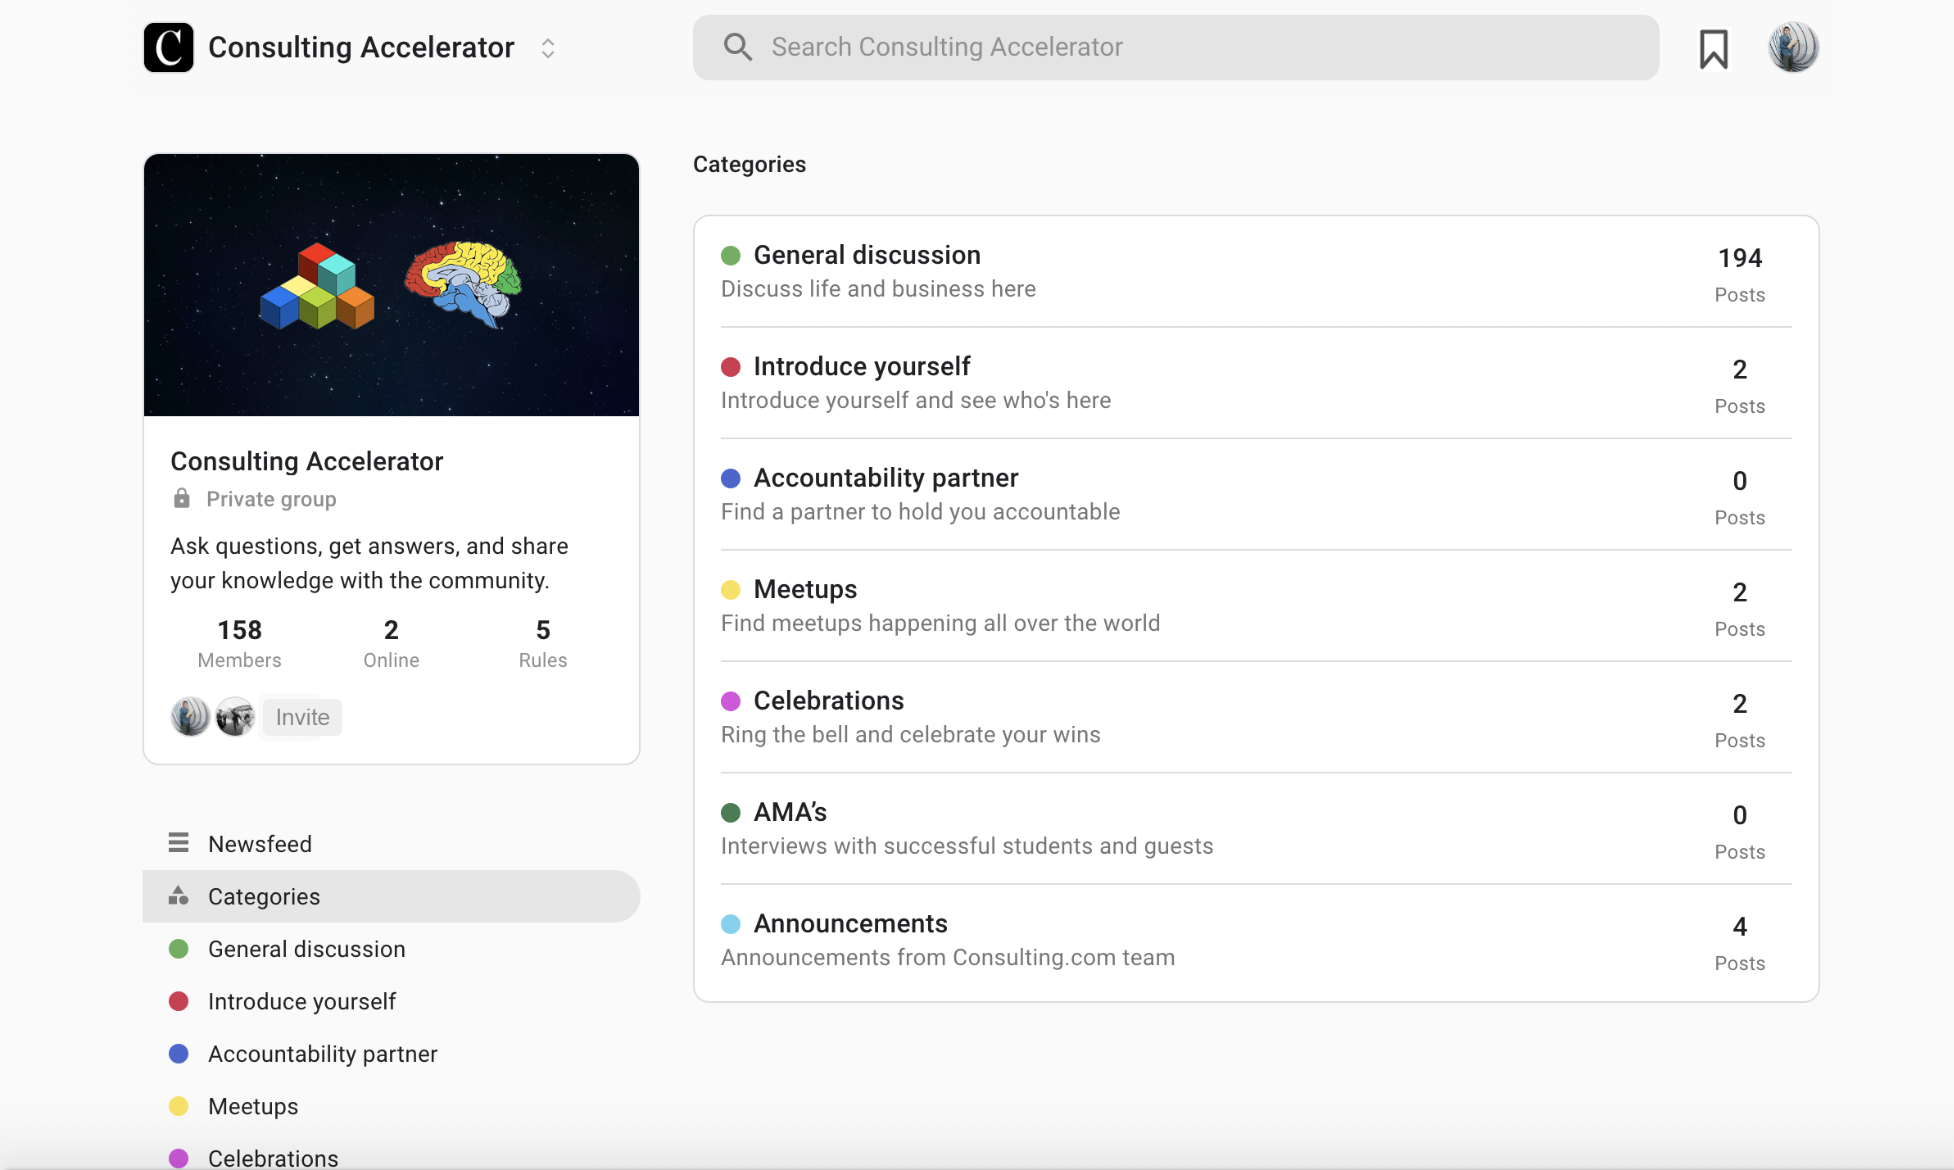Open your profile avatar menu
Screen dimensions: 1954x1170
1793,46
